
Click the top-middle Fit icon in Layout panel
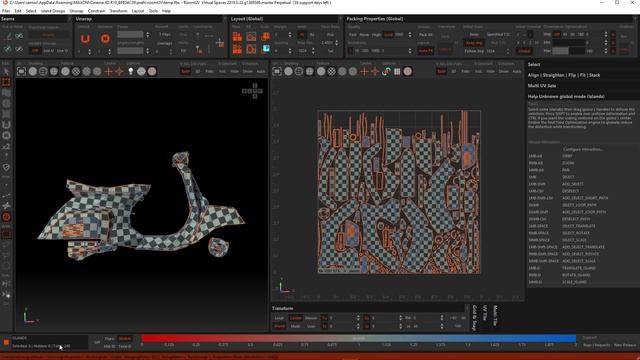[x=251, y=37]
